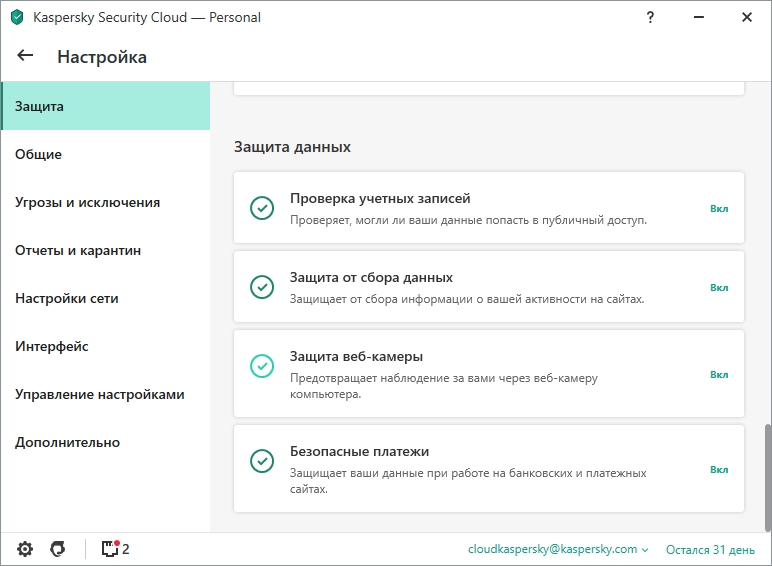772x566 pixels.
Task: Select the Защита settings section
Action: pos(105,106)
